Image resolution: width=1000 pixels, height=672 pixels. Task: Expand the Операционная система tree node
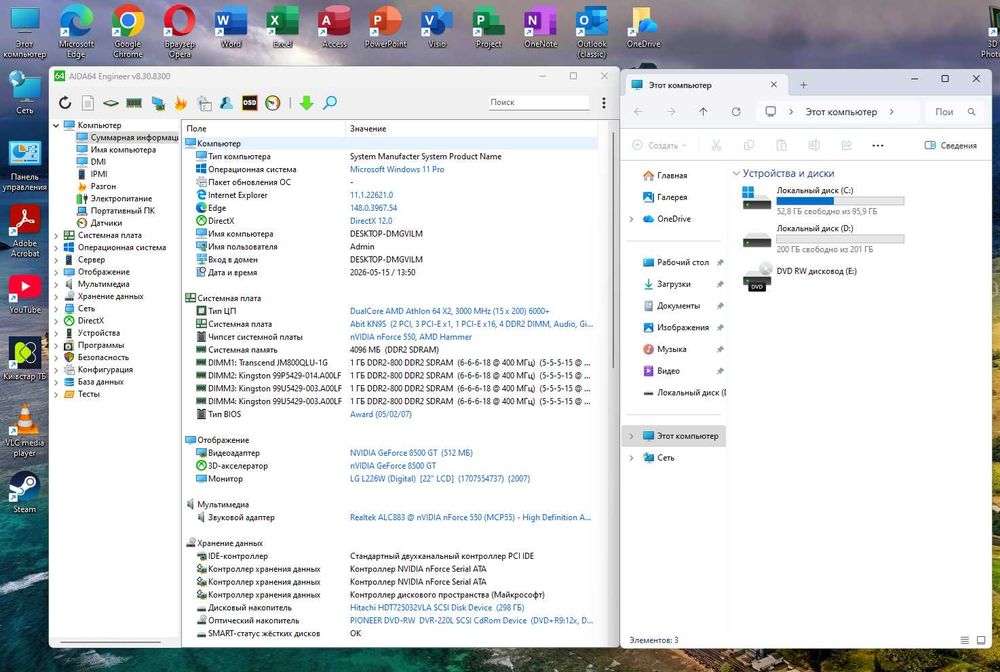pyautogui.click(x=56, y=247)
